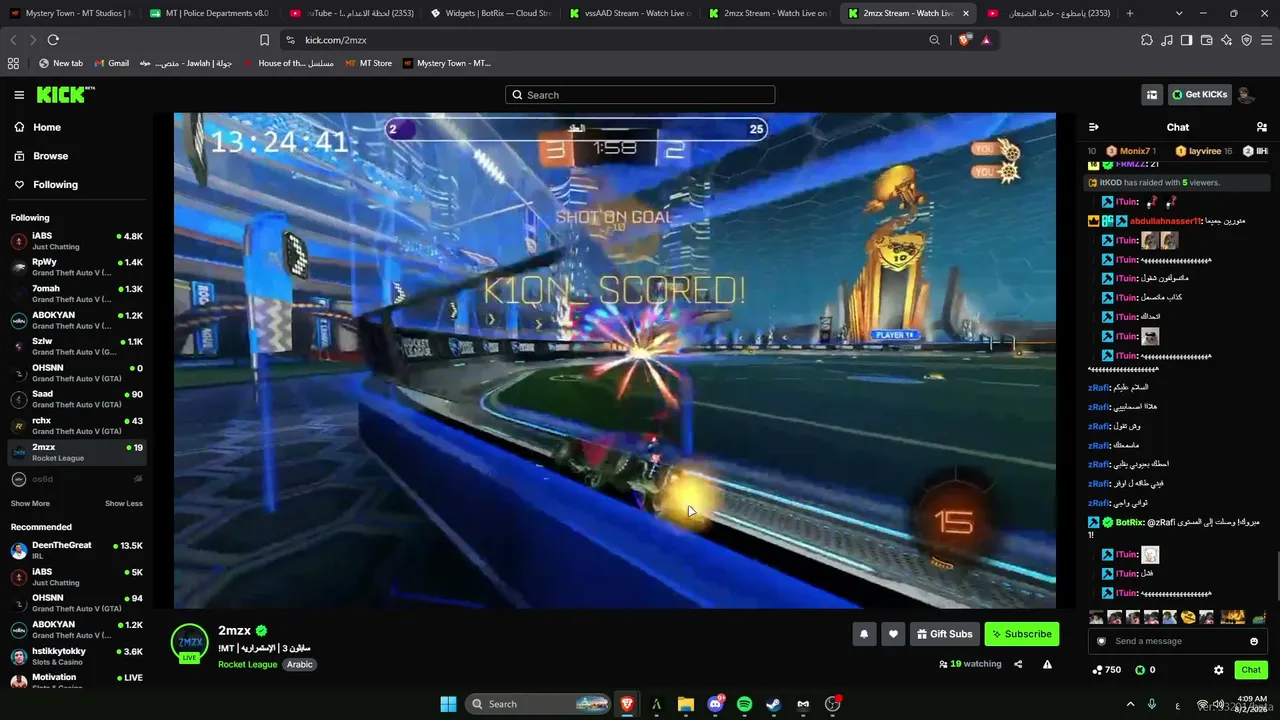Viewport: 1280px width, 720px height.
Task: Report the stream with the warning icon
Action: point(1047,664)
